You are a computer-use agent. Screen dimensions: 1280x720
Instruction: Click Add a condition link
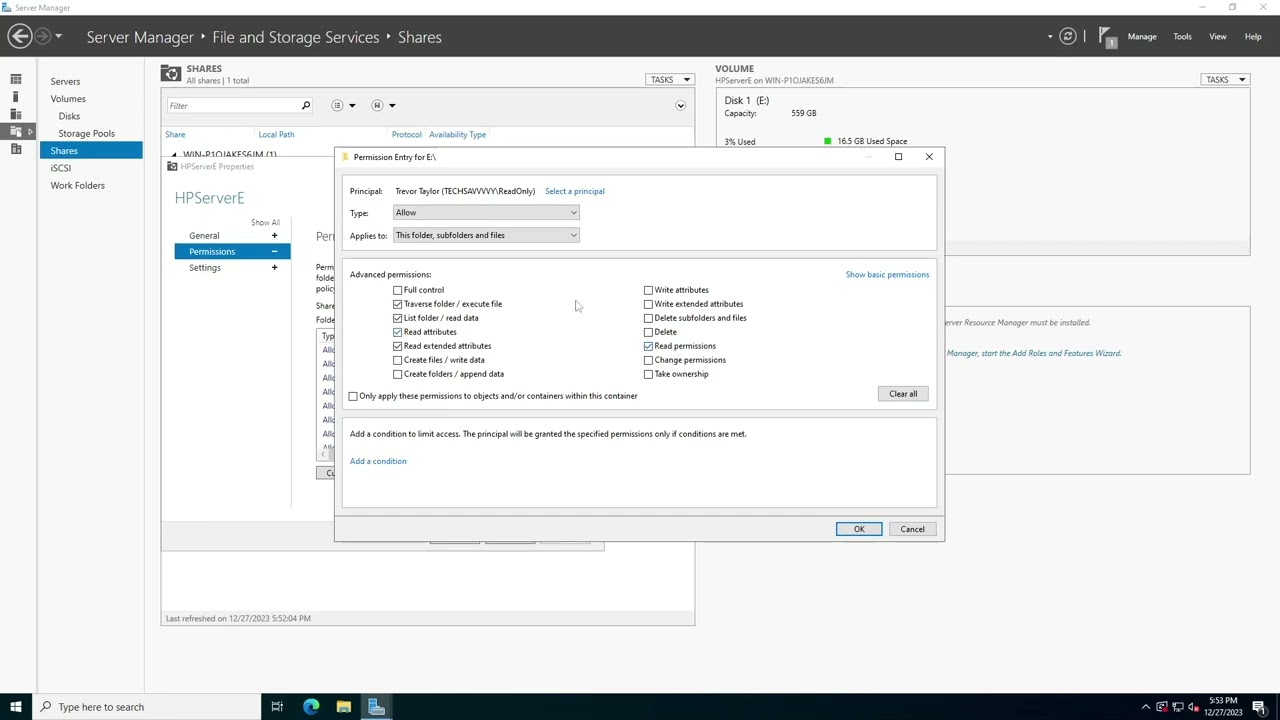pyautogui.click(x=378, y=461)
